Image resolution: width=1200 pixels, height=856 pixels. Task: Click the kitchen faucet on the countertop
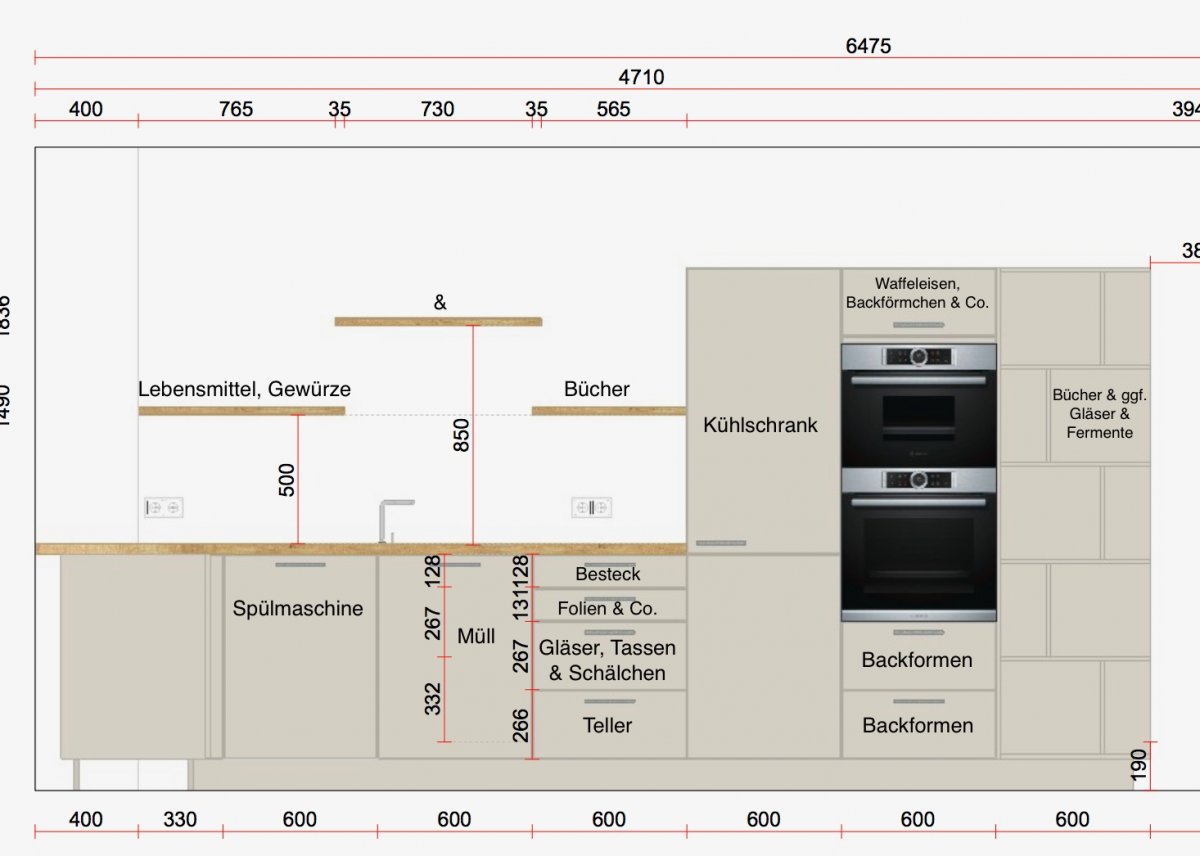pyautogui.click(x=390, y=520)
